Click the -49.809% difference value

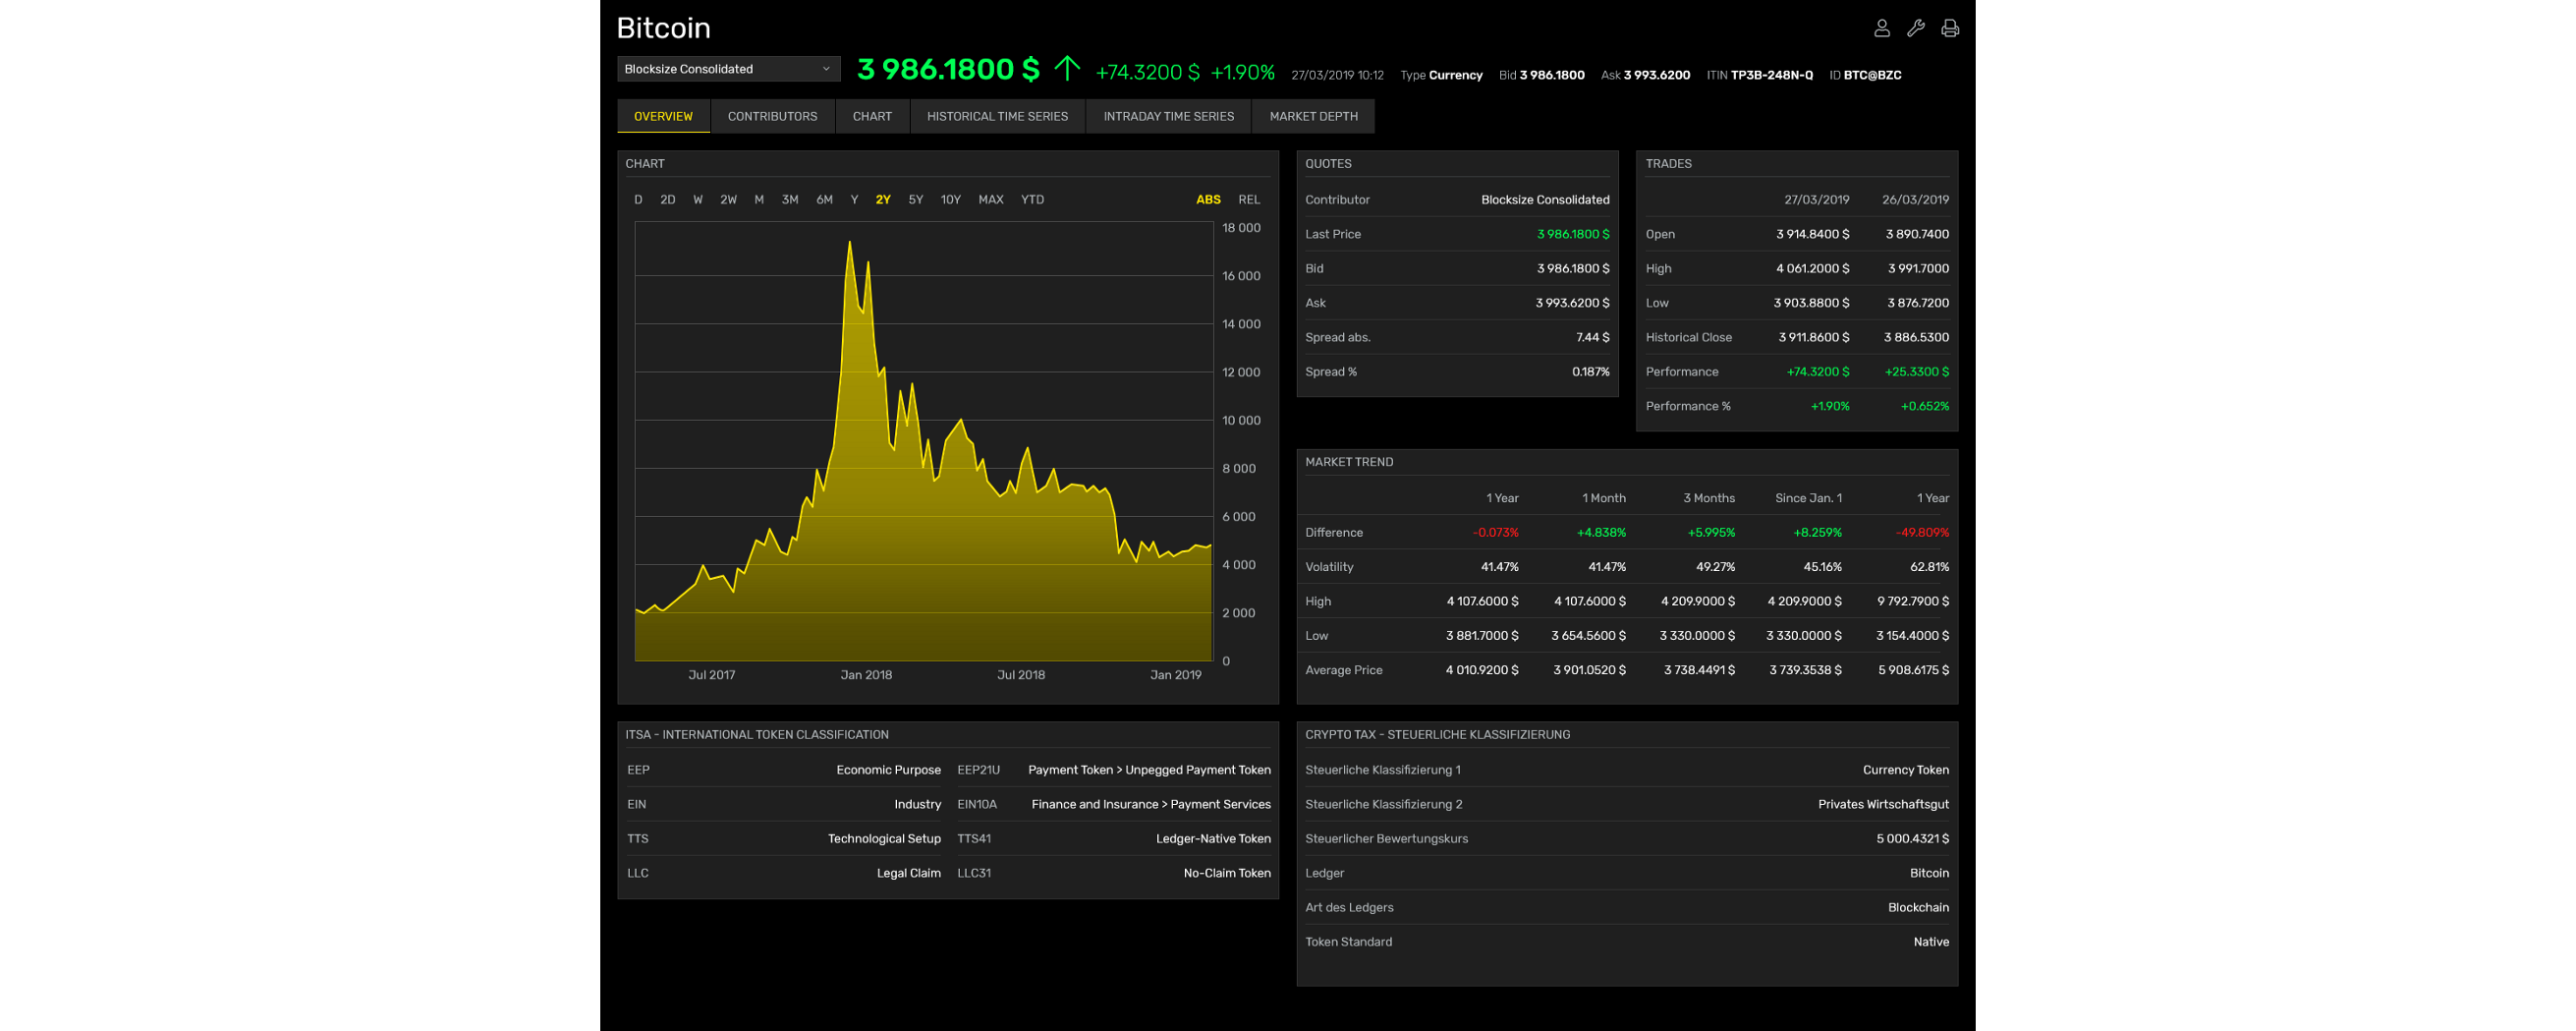(1922, 533)
